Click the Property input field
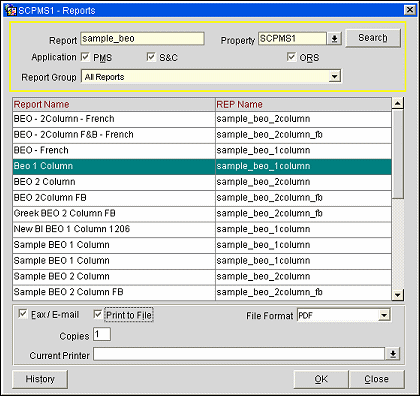Screen dimensions: 420x396 coord(292,39)
